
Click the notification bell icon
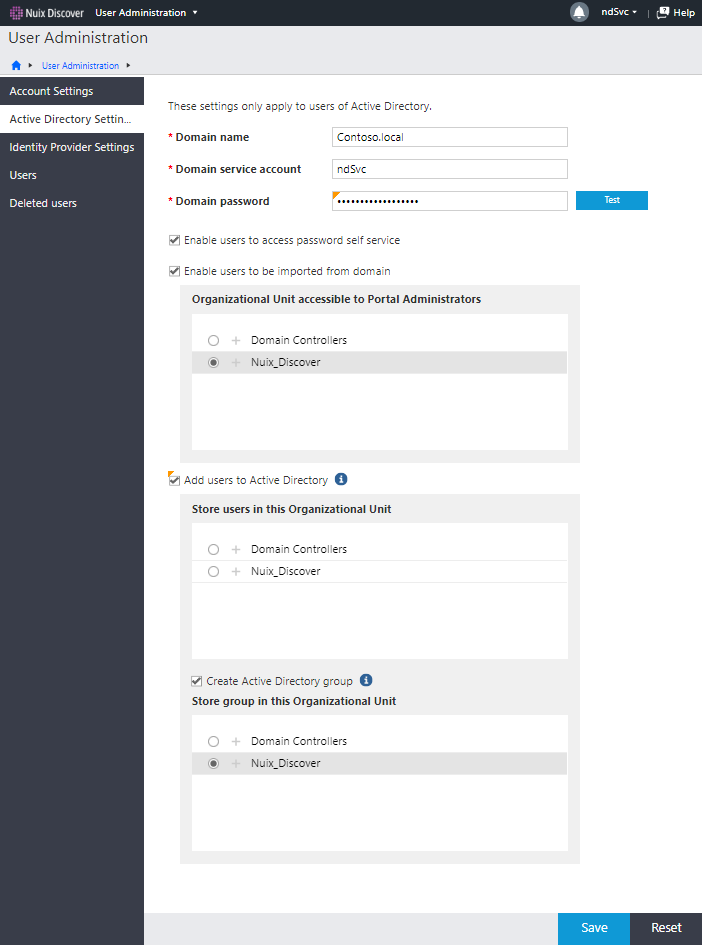tap(579, 12)
